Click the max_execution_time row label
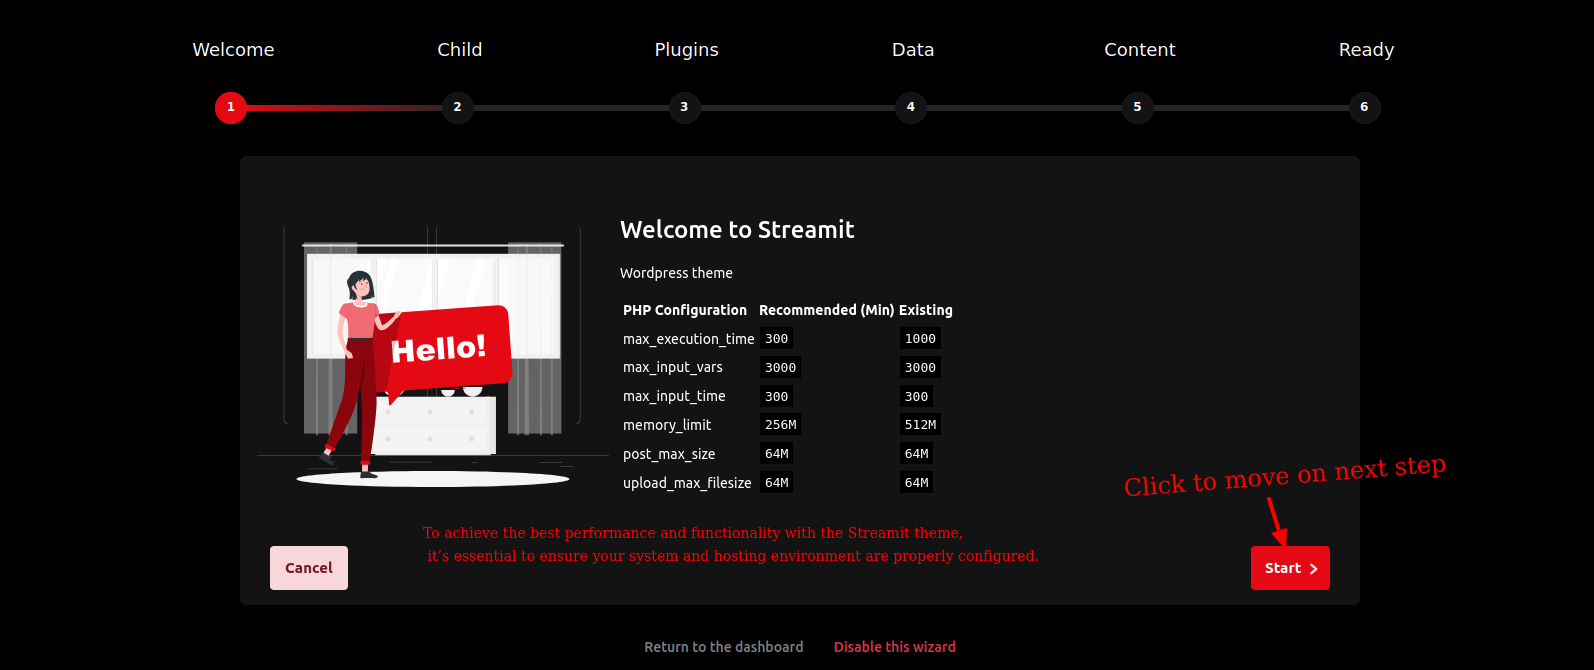The height and width of the screenshot is (670, 1594). coord(689,339)
